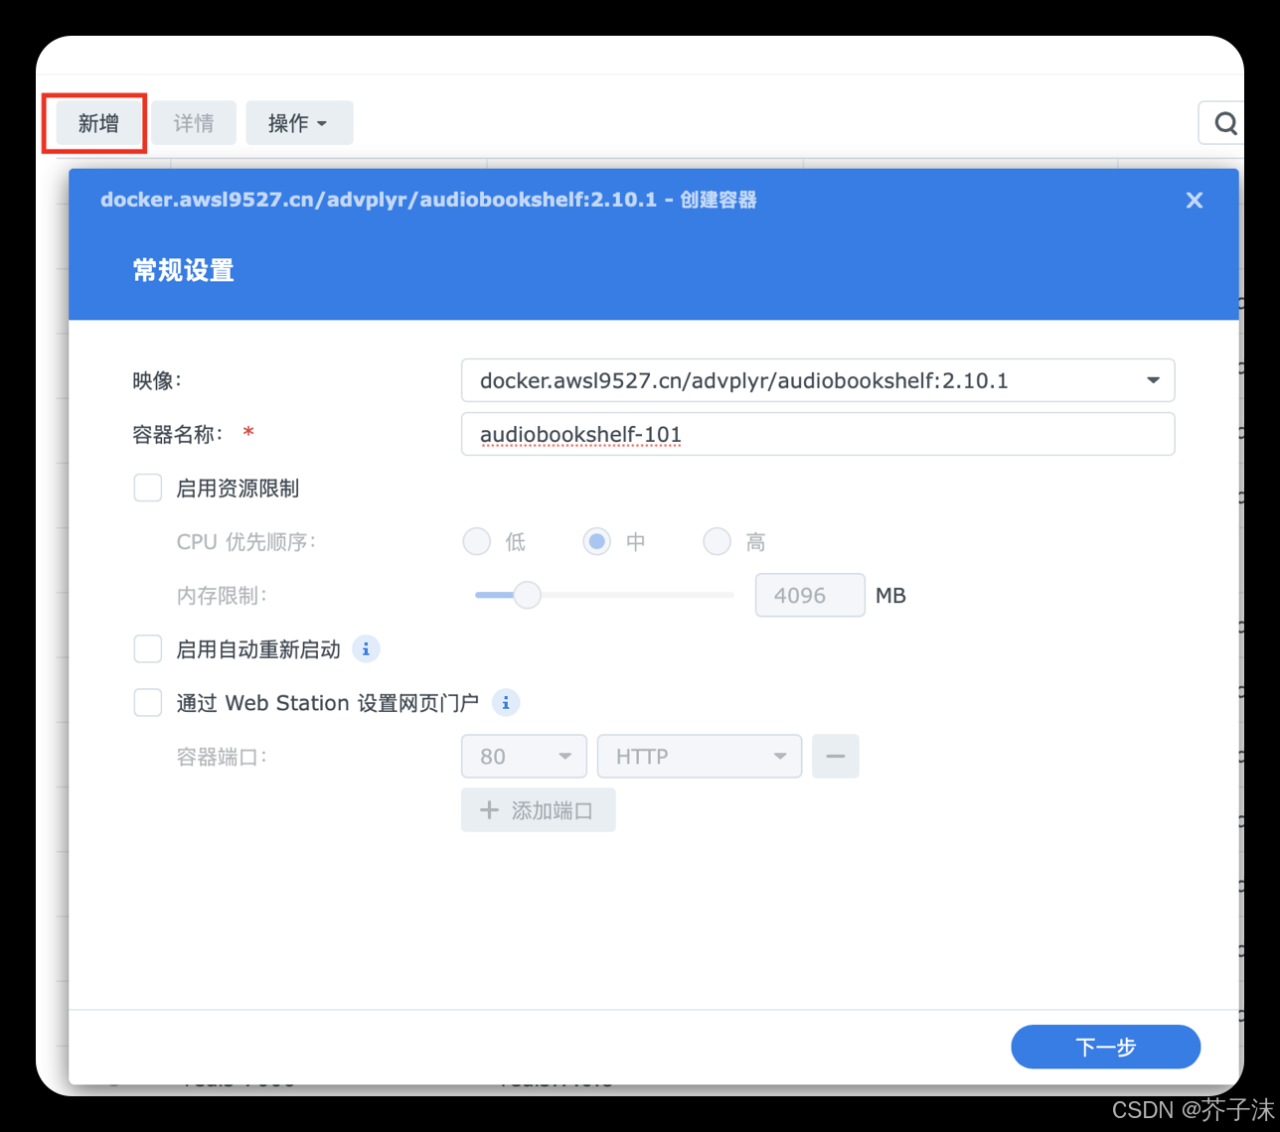
Task: Remove the port 80 mapping with minus icon
Action: coord(836,756)
